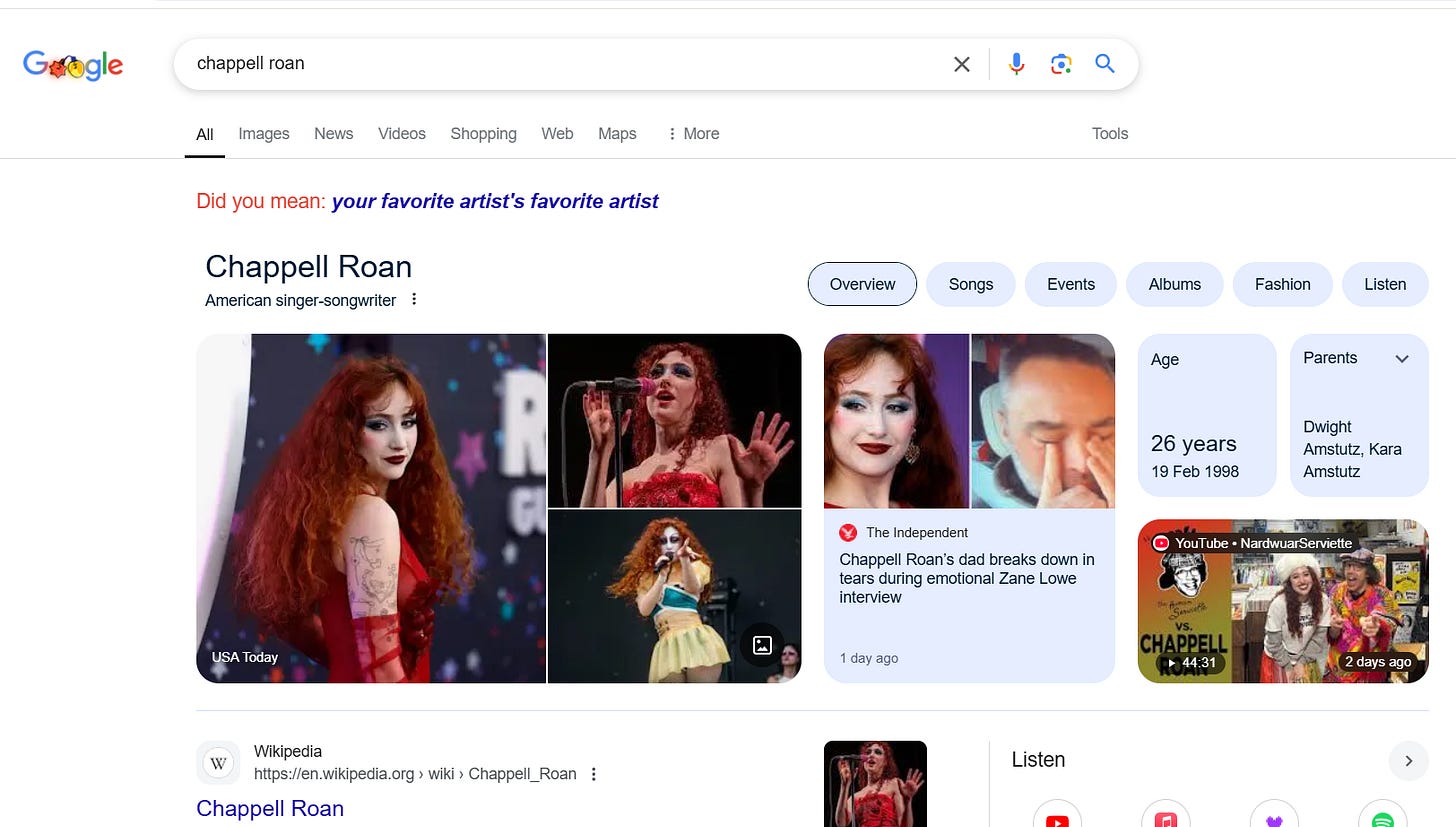1456x827 pixels.
Task: Select the Events chip
Action: coord(1071,284)
